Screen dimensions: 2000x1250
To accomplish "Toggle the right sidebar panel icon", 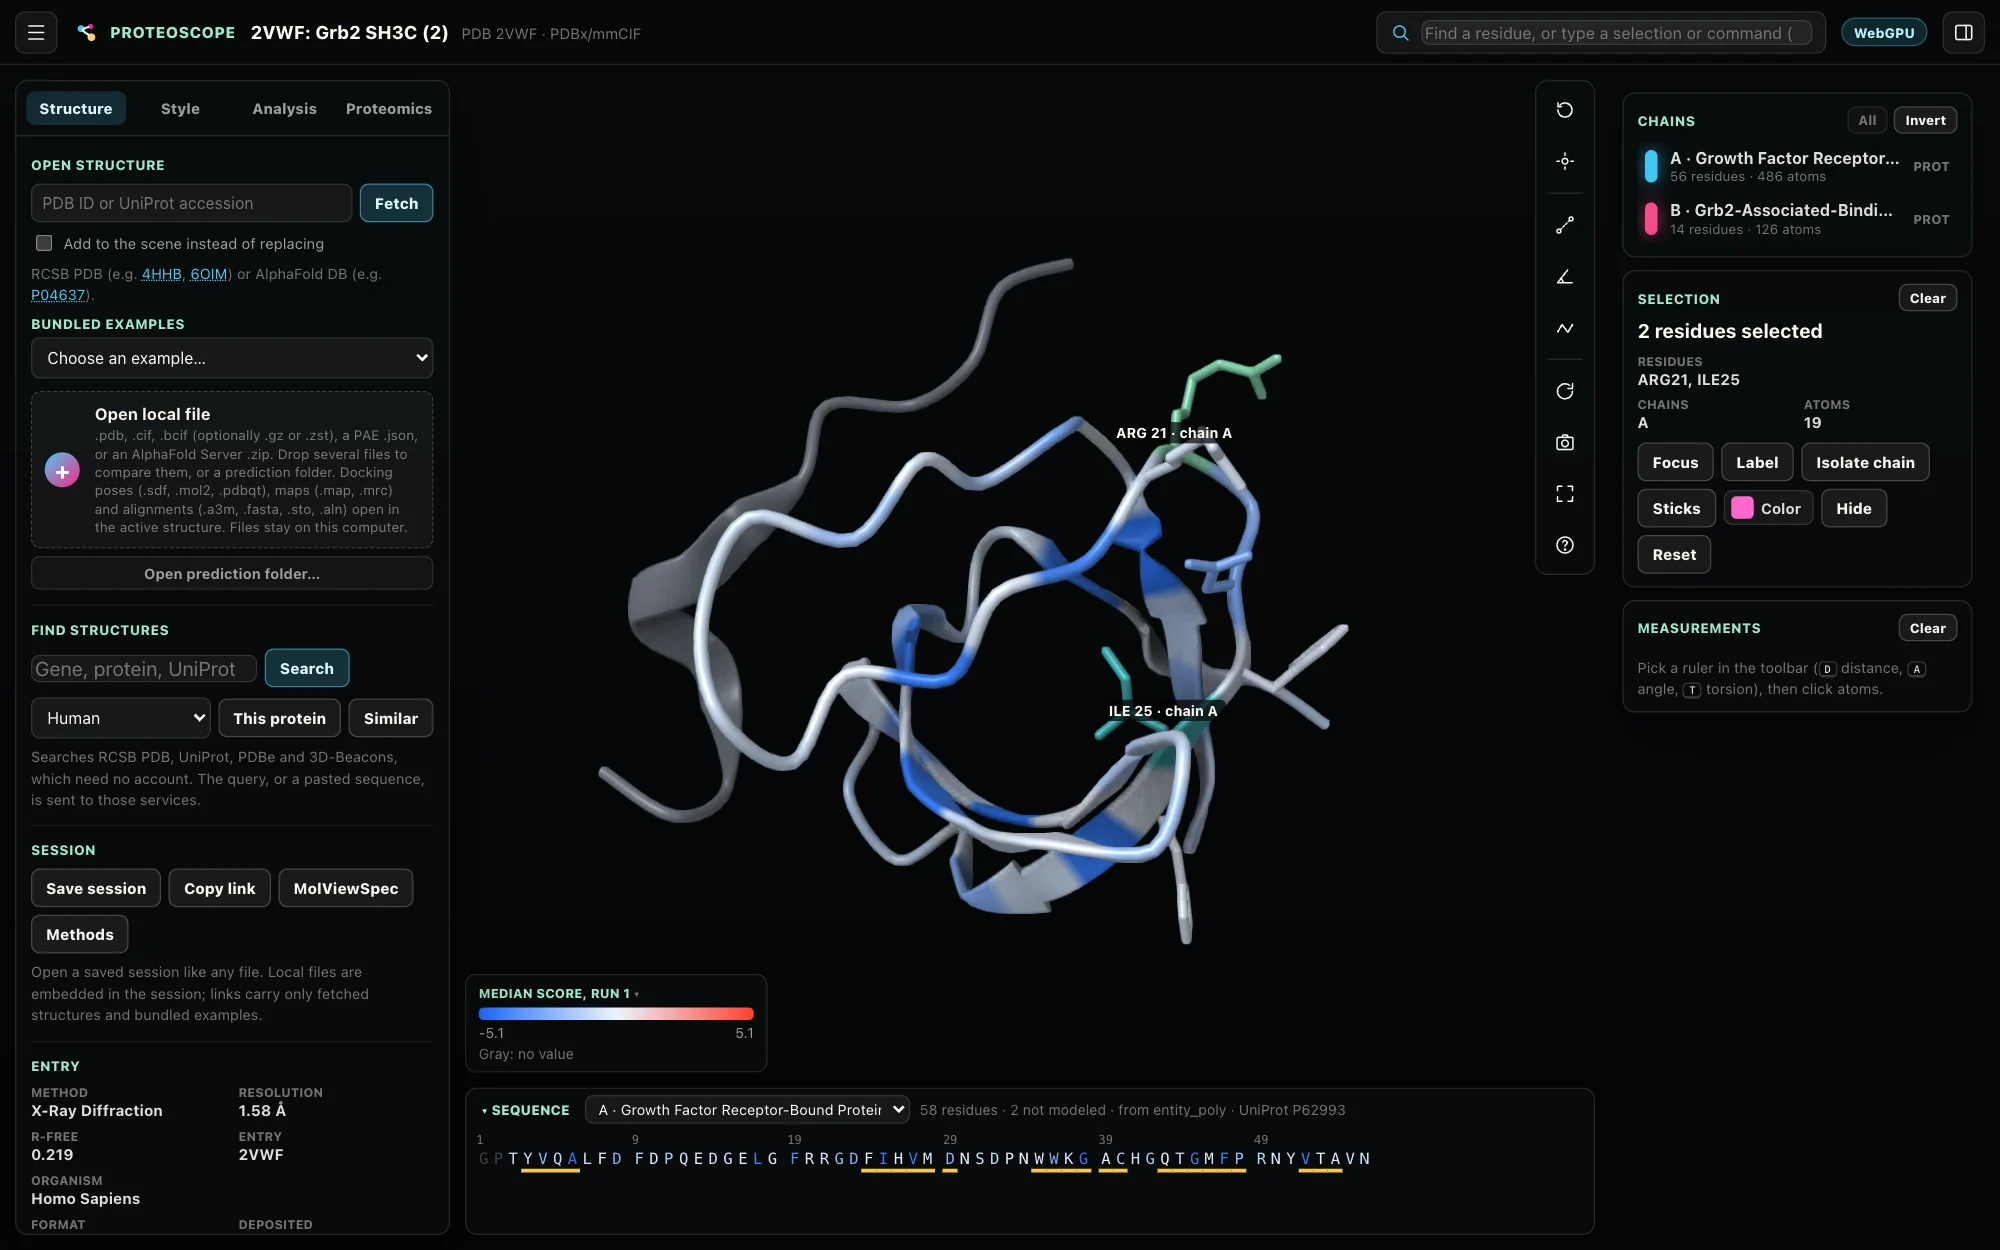I will (x=1963, y=33).
